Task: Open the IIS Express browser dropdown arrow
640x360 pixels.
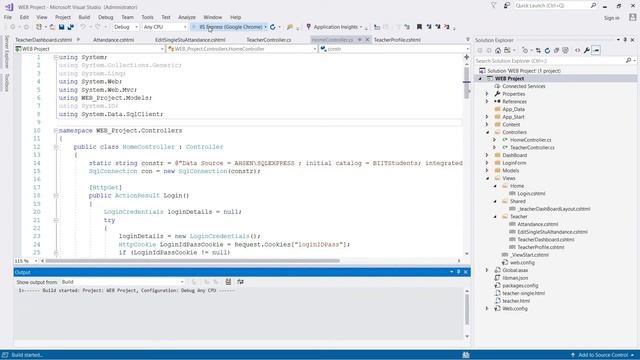Action: pyautogui.click(x=265, y=27)
